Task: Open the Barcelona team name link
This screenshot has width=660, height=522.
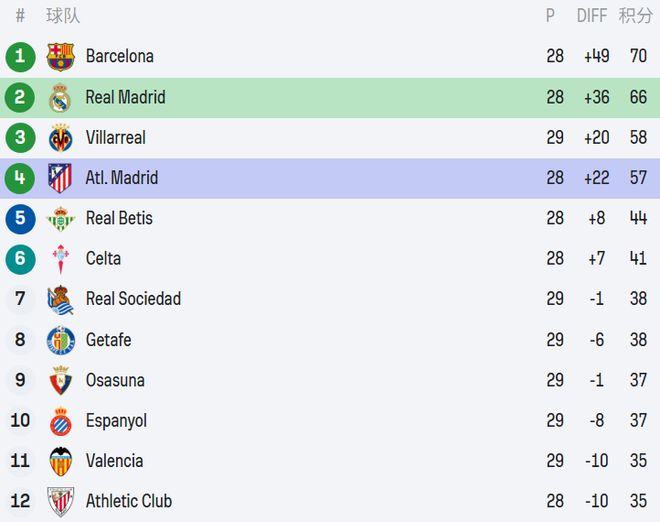Action: click(119, 56)
